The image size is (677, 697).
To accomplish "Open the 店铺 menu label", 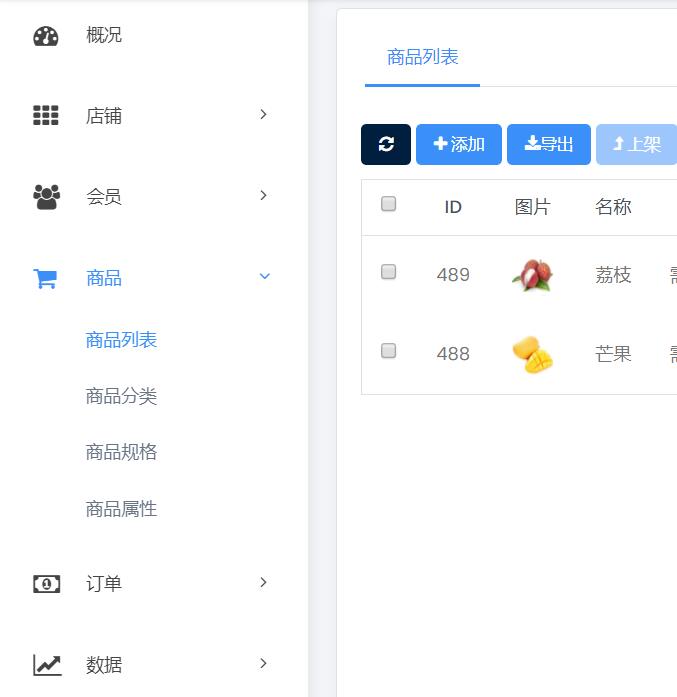I will pos(104,116).
